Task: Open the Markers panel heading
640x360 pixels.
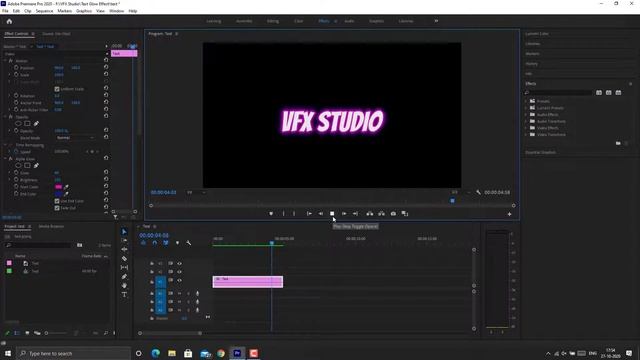Action: pos(532,53)
